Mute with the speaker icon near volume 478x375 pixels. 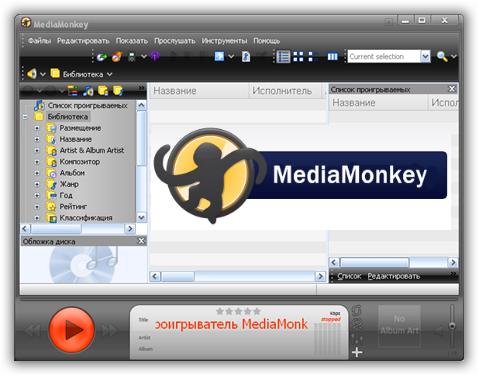pyautogui.click(x=439, y=331)
